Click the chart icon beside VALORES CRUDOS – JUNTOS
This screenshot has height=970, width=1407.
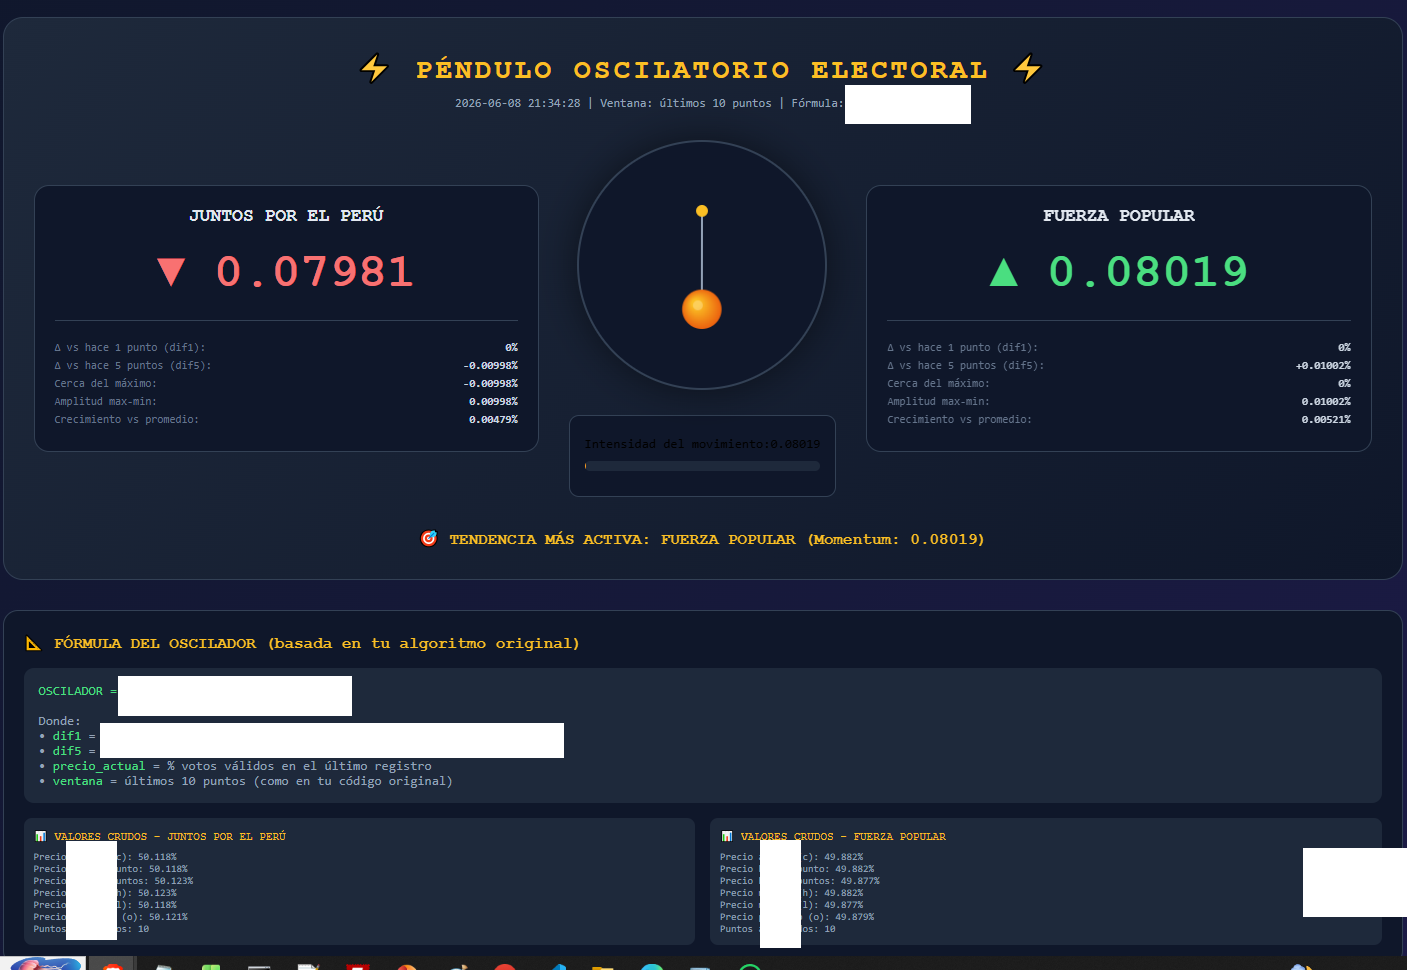[40, 836]
